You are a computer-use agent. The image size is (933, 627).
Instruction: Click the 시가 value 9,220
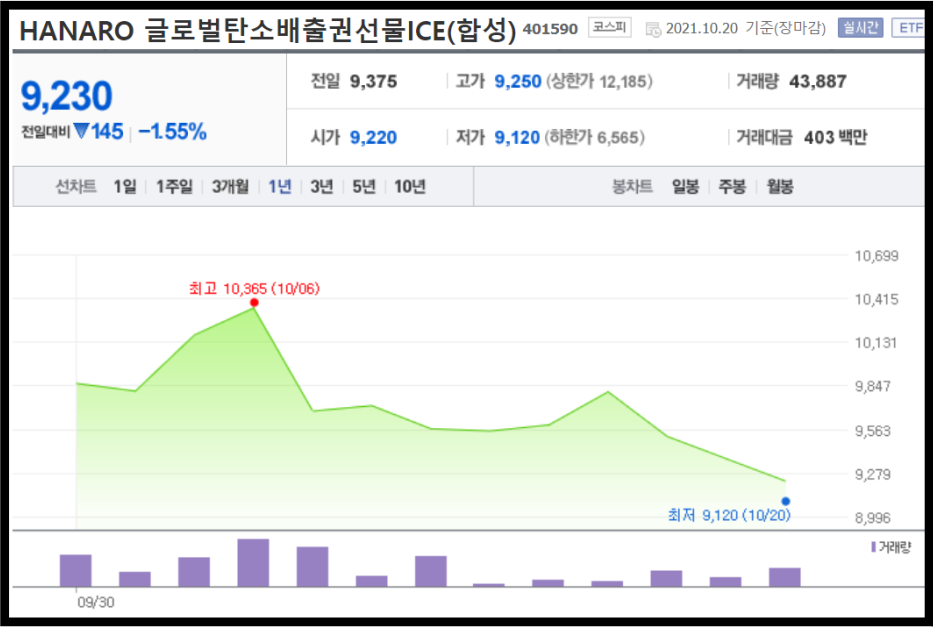[x=373, y=137]
